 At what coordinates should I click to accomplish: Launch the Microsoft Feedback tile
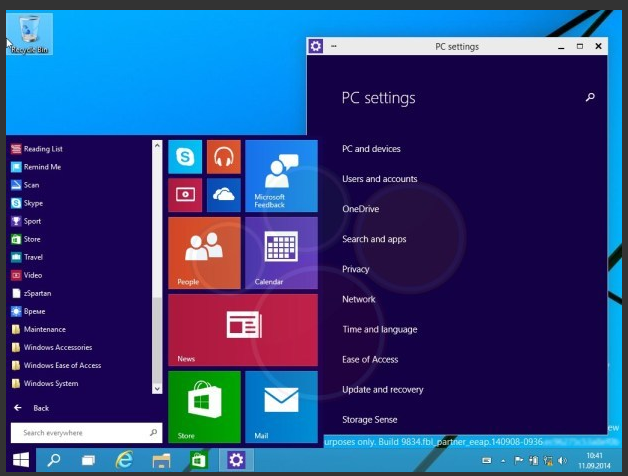pos(281,176)
